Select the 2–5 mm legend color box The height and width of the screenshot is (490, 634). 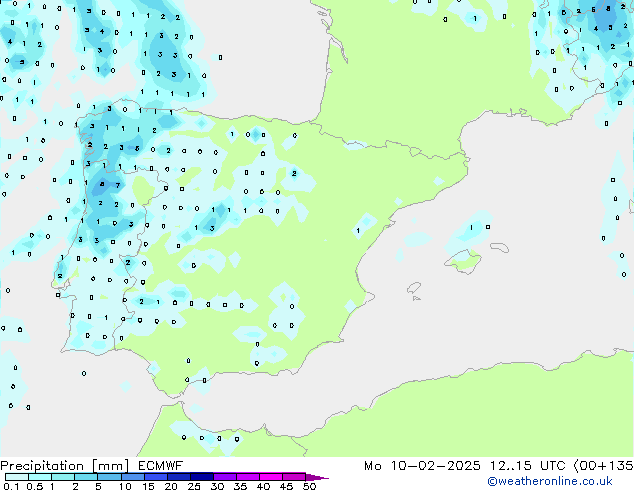(86, 477)
